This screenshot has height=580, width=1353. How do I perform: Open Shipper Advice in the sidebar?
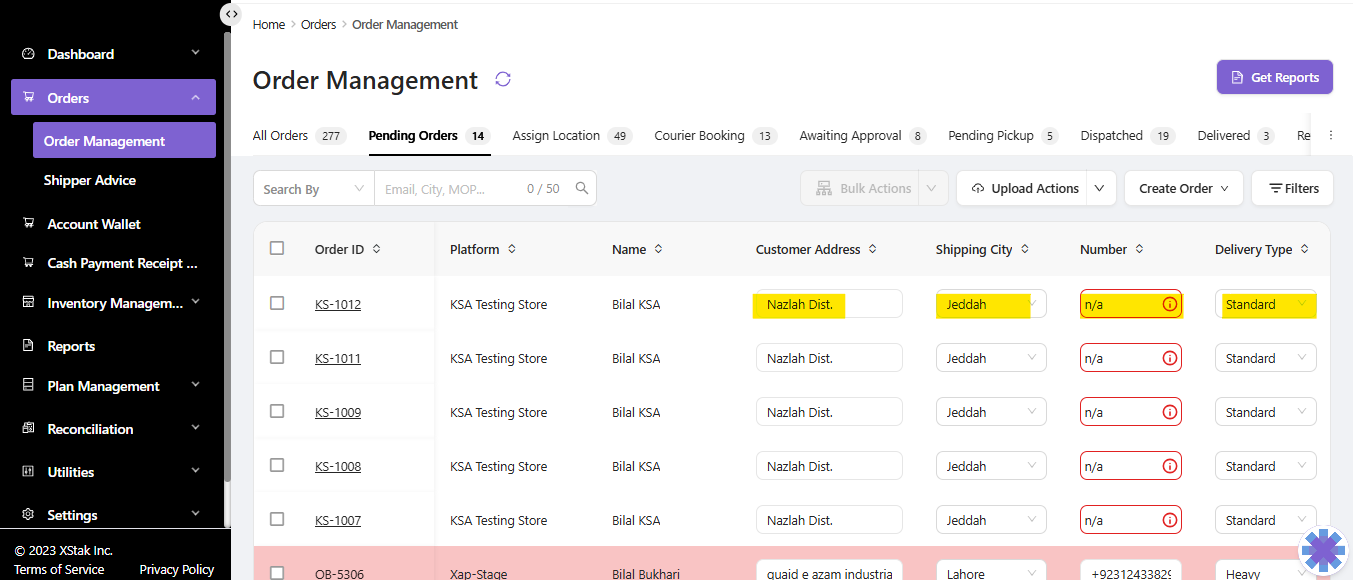90,181
